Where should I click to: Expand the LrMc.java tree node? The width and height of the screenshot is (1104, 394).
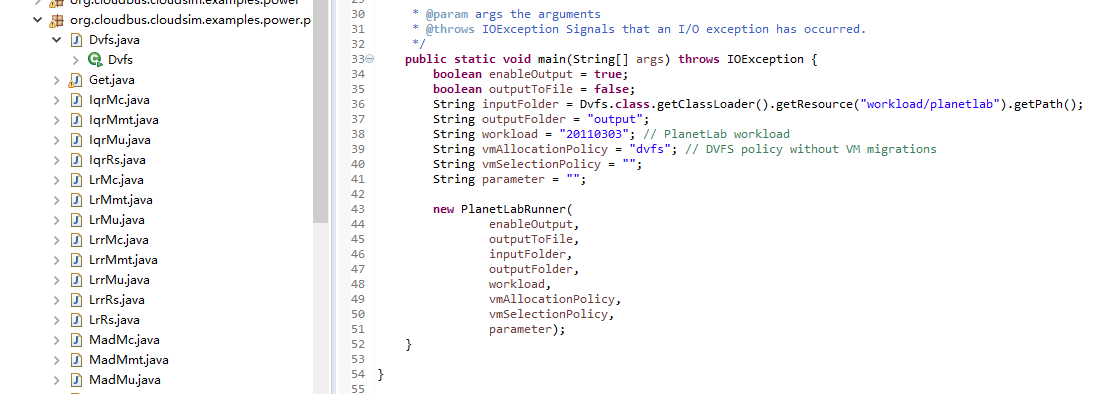point(57,180)
